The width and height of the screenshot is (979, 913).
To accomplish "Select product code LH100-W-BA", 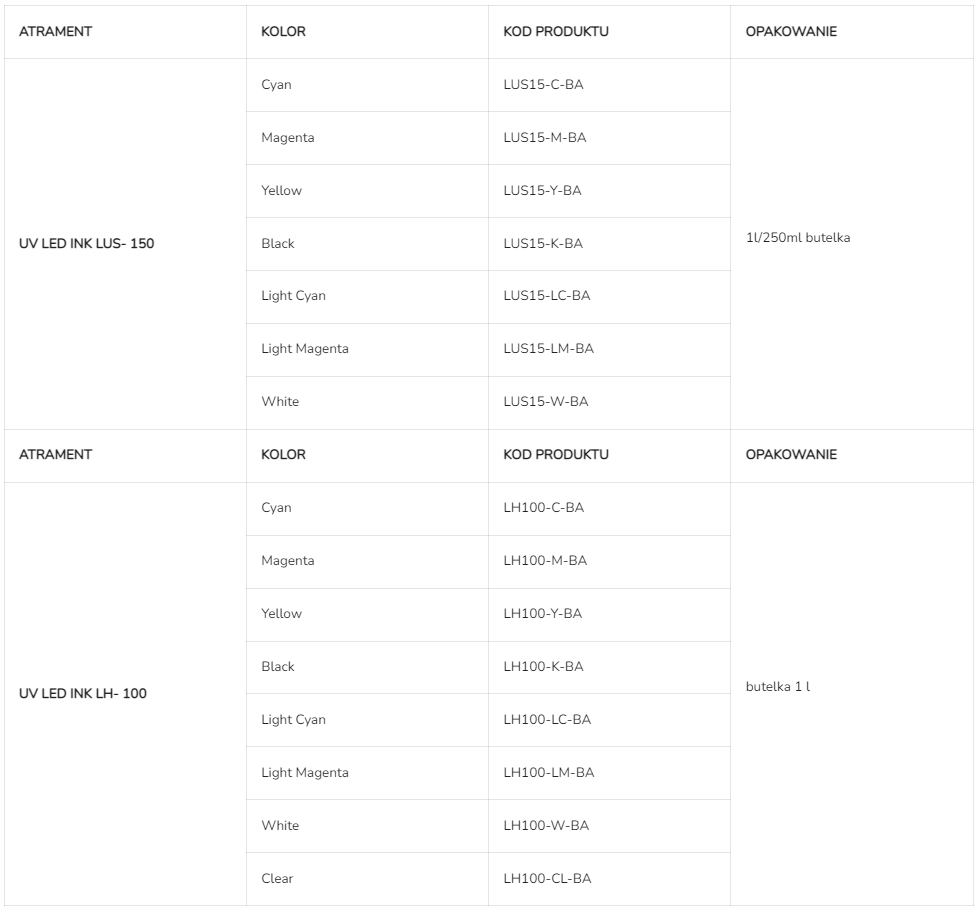I will tap(546, 826).
